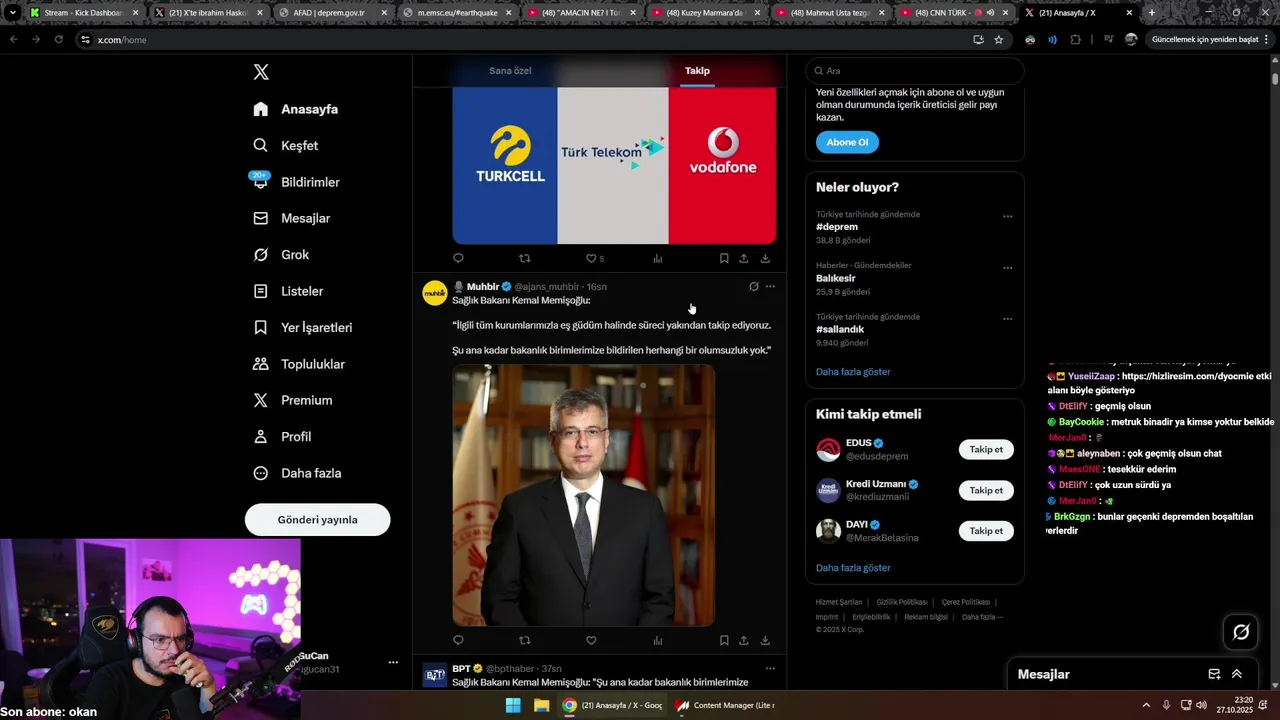
Task: Open account menu dots near profile
Action: pos(393,662)
